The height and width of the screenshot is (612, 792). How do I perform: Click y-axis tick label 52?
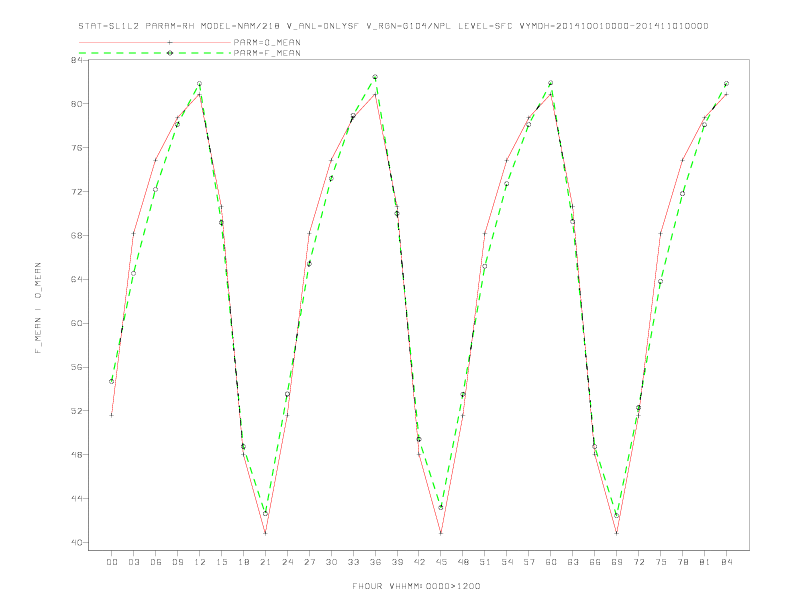(77, 411)
